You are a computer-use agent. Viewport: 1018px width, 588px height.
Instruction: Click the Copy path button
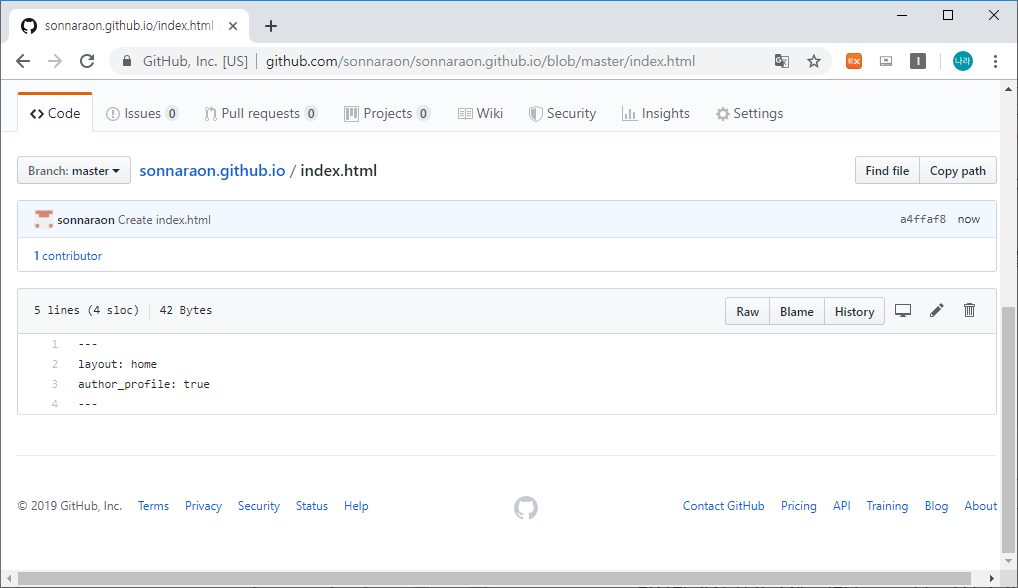point(958,170)
